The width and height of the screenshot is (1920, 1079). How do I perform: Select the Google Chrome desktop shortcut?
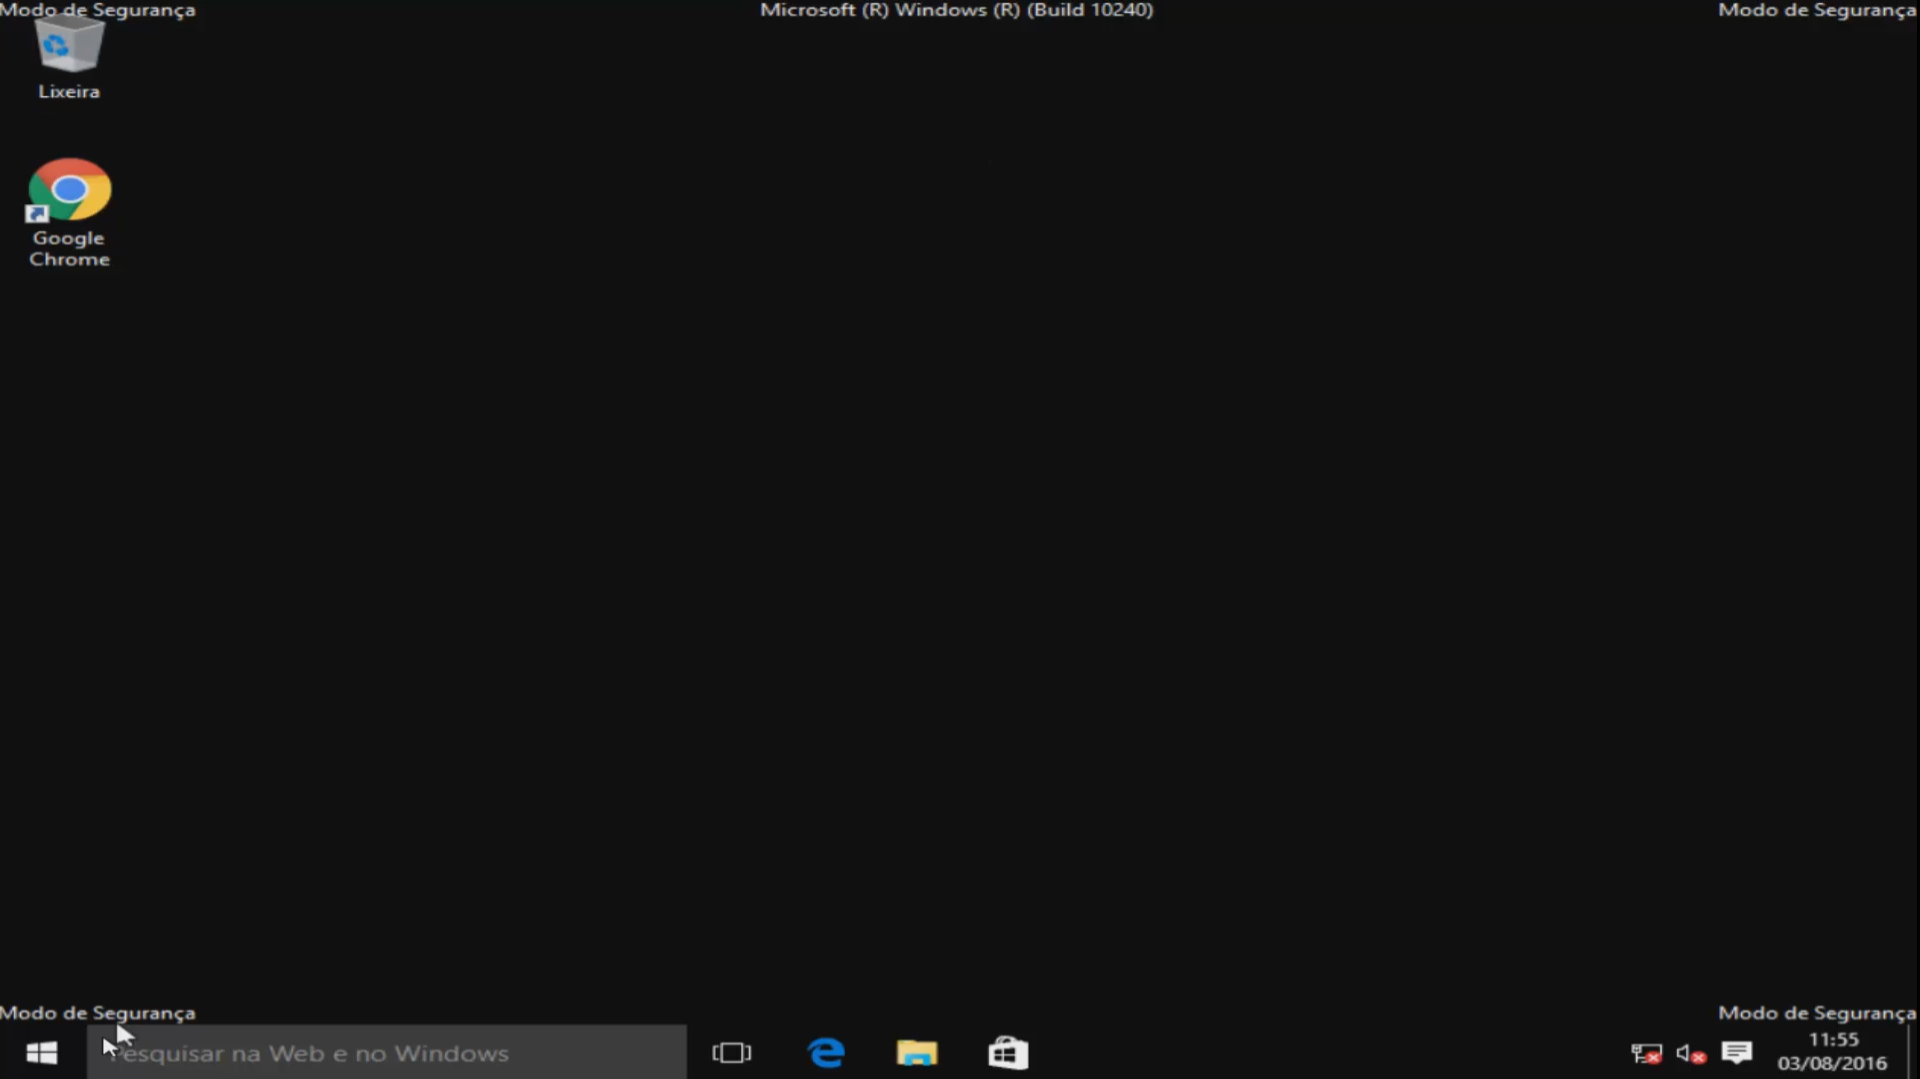point(69,213)
